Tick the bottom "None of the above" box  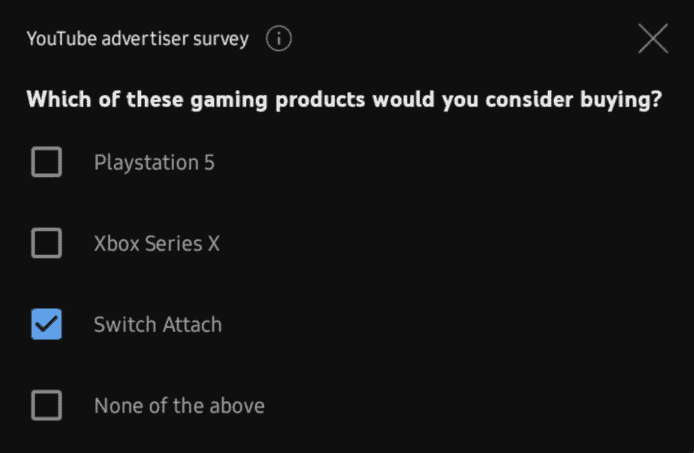pyautogui.click(x=47, y=405)
